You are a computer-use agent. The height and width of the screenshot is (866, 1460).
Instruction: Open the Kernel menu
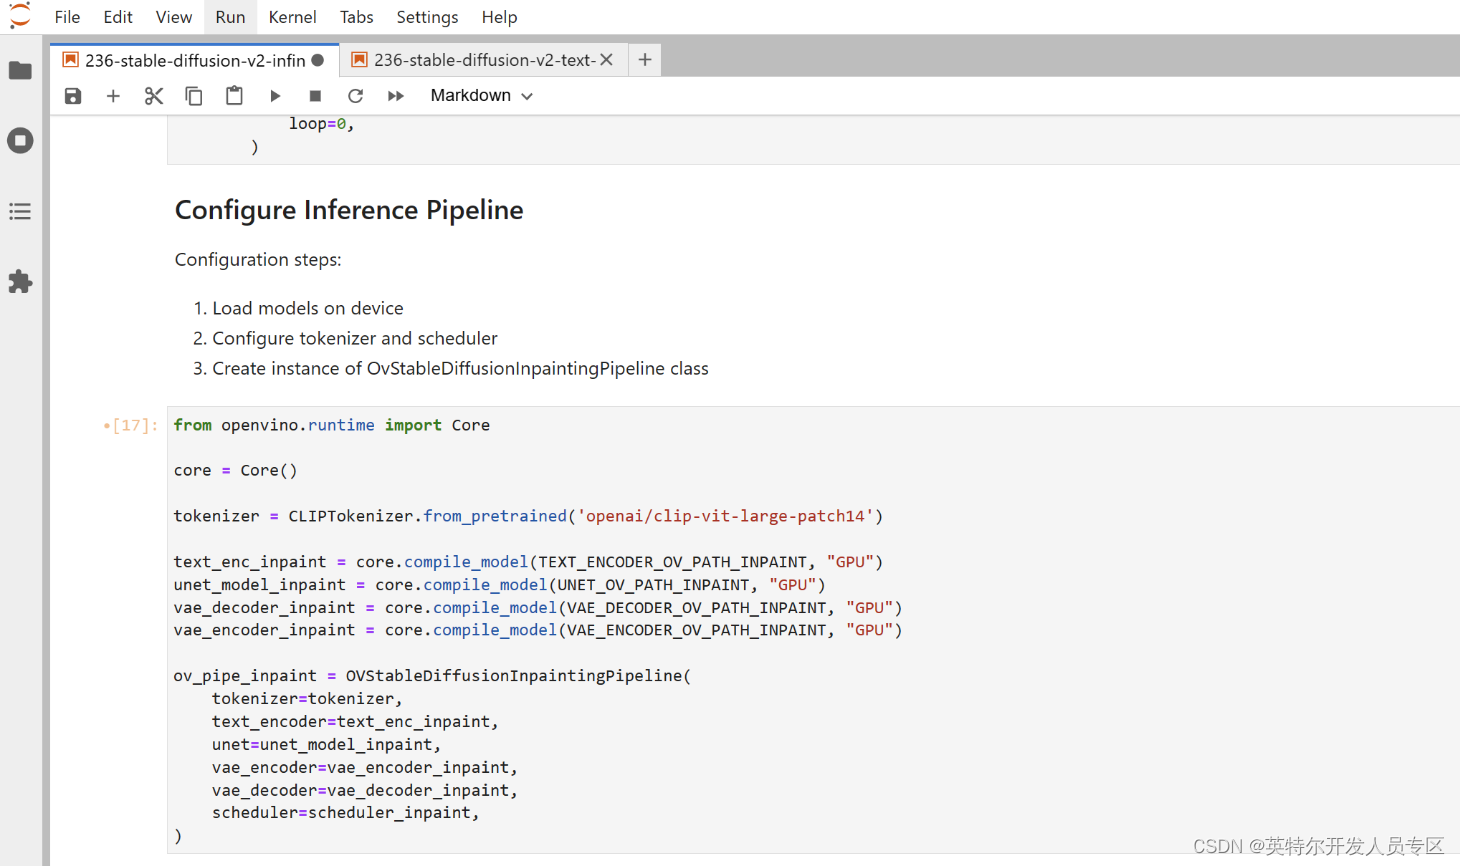point(293,17)
